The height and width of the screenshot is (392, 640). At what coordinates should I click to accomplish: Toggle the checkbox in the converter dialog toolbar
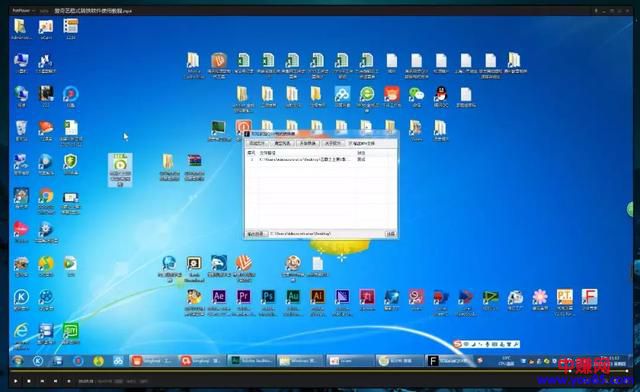pyautogui.click(x=350, y=143)
